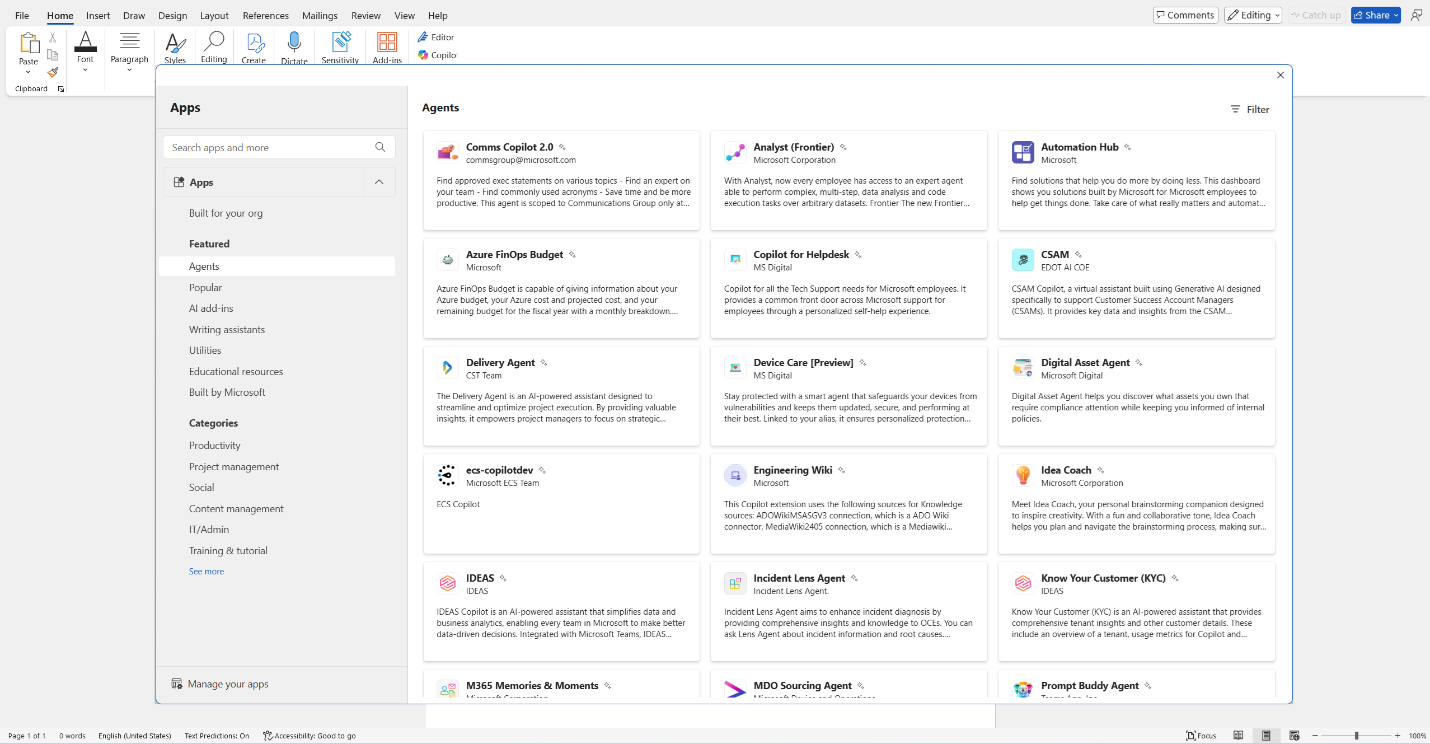Expand the Paragraph dropdown
Viewport: 1430px width, 744px height.
[x=129, y=70]
